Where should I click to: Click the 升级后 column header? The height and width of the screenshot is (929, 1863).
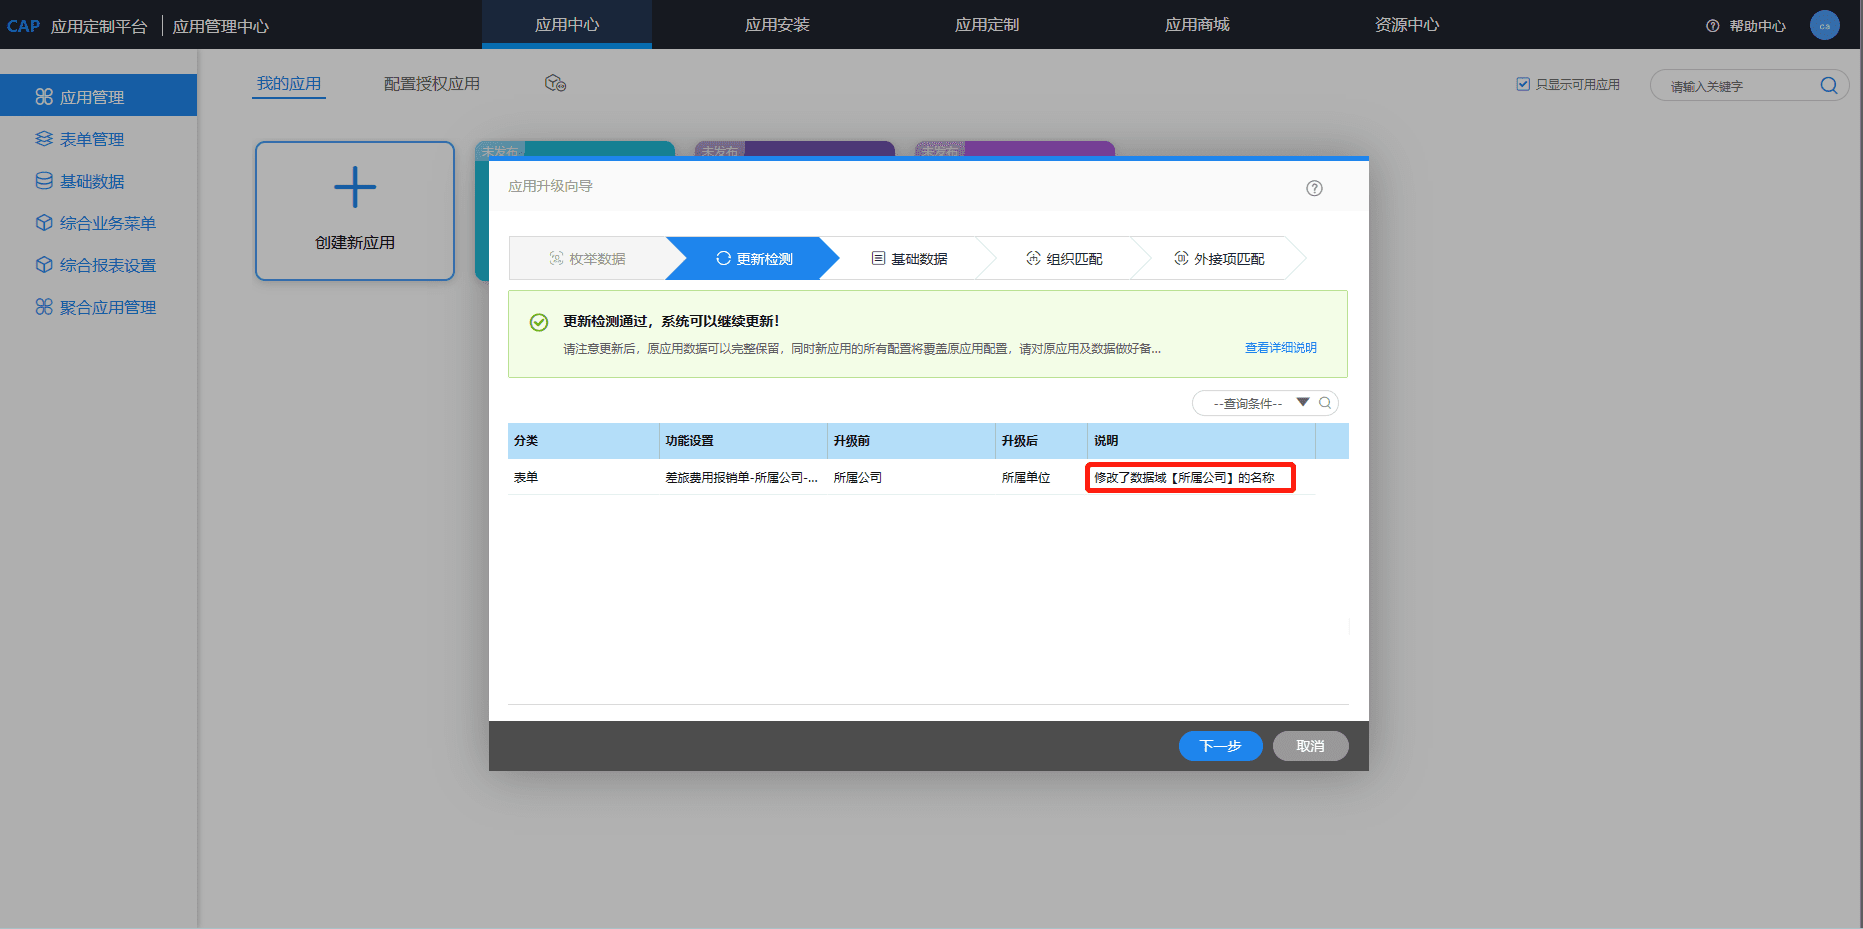[x=1041, y=441]
